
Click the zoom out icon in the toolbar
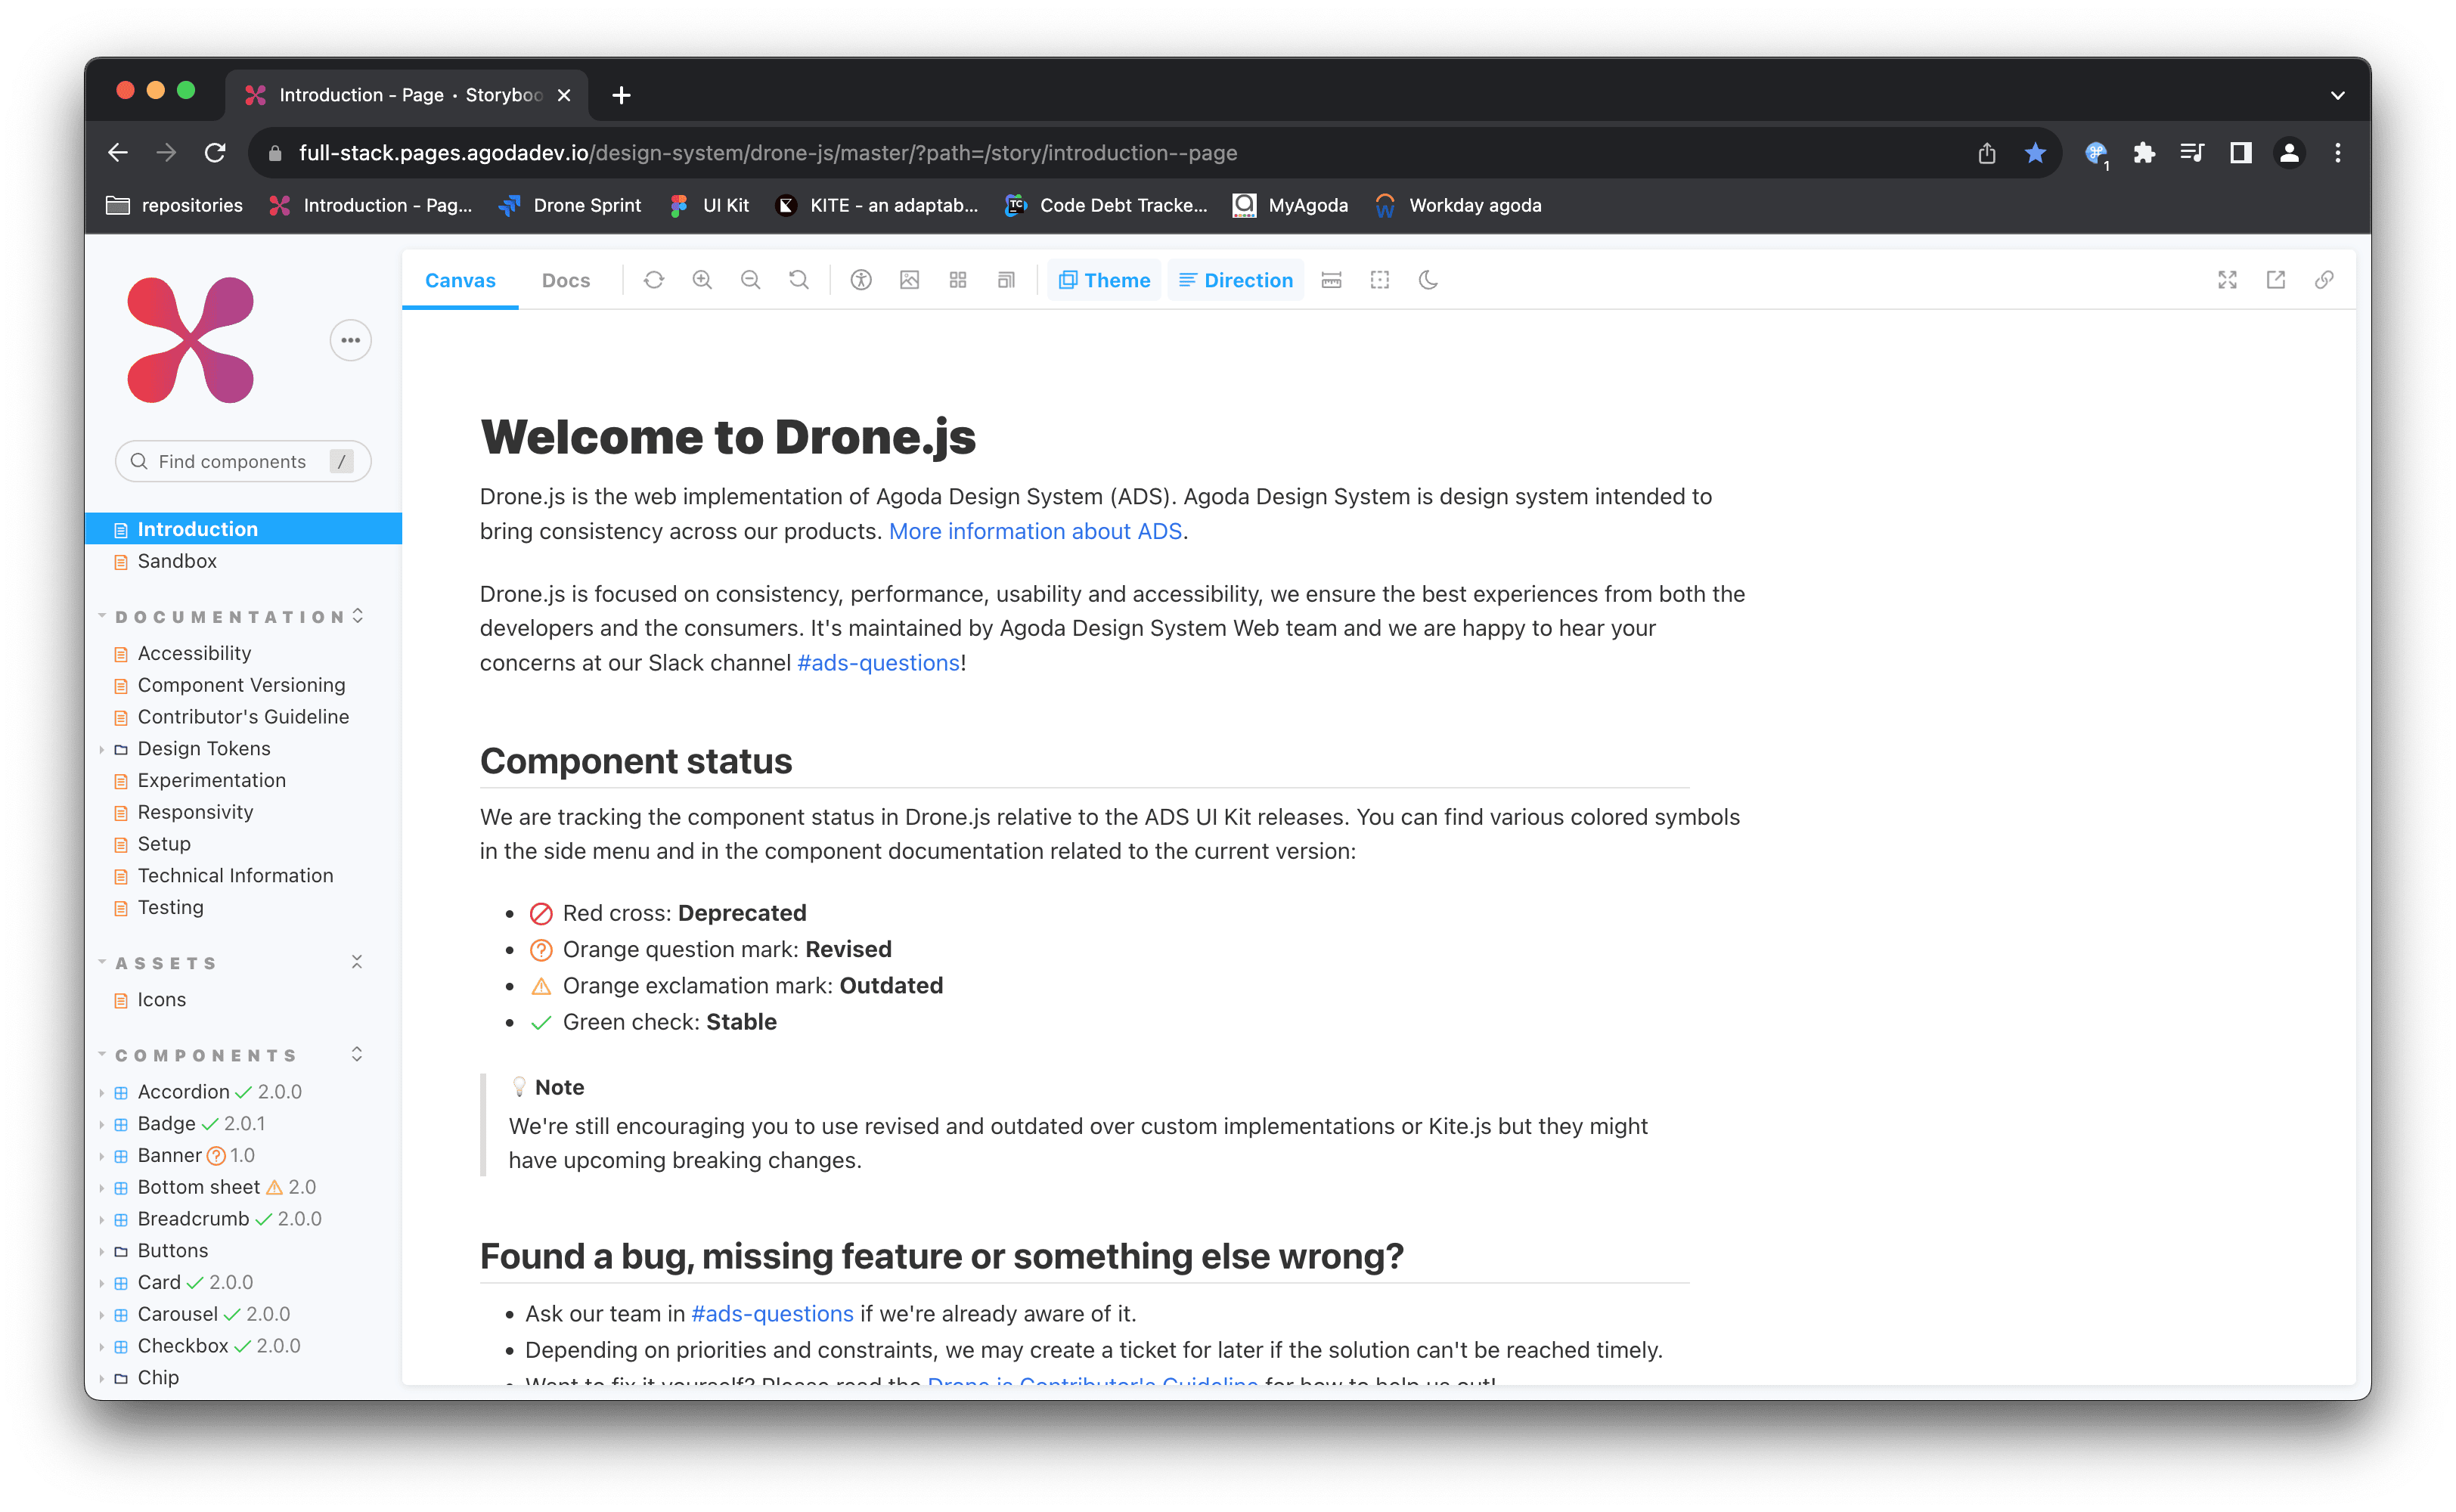[x=750, y=280]
